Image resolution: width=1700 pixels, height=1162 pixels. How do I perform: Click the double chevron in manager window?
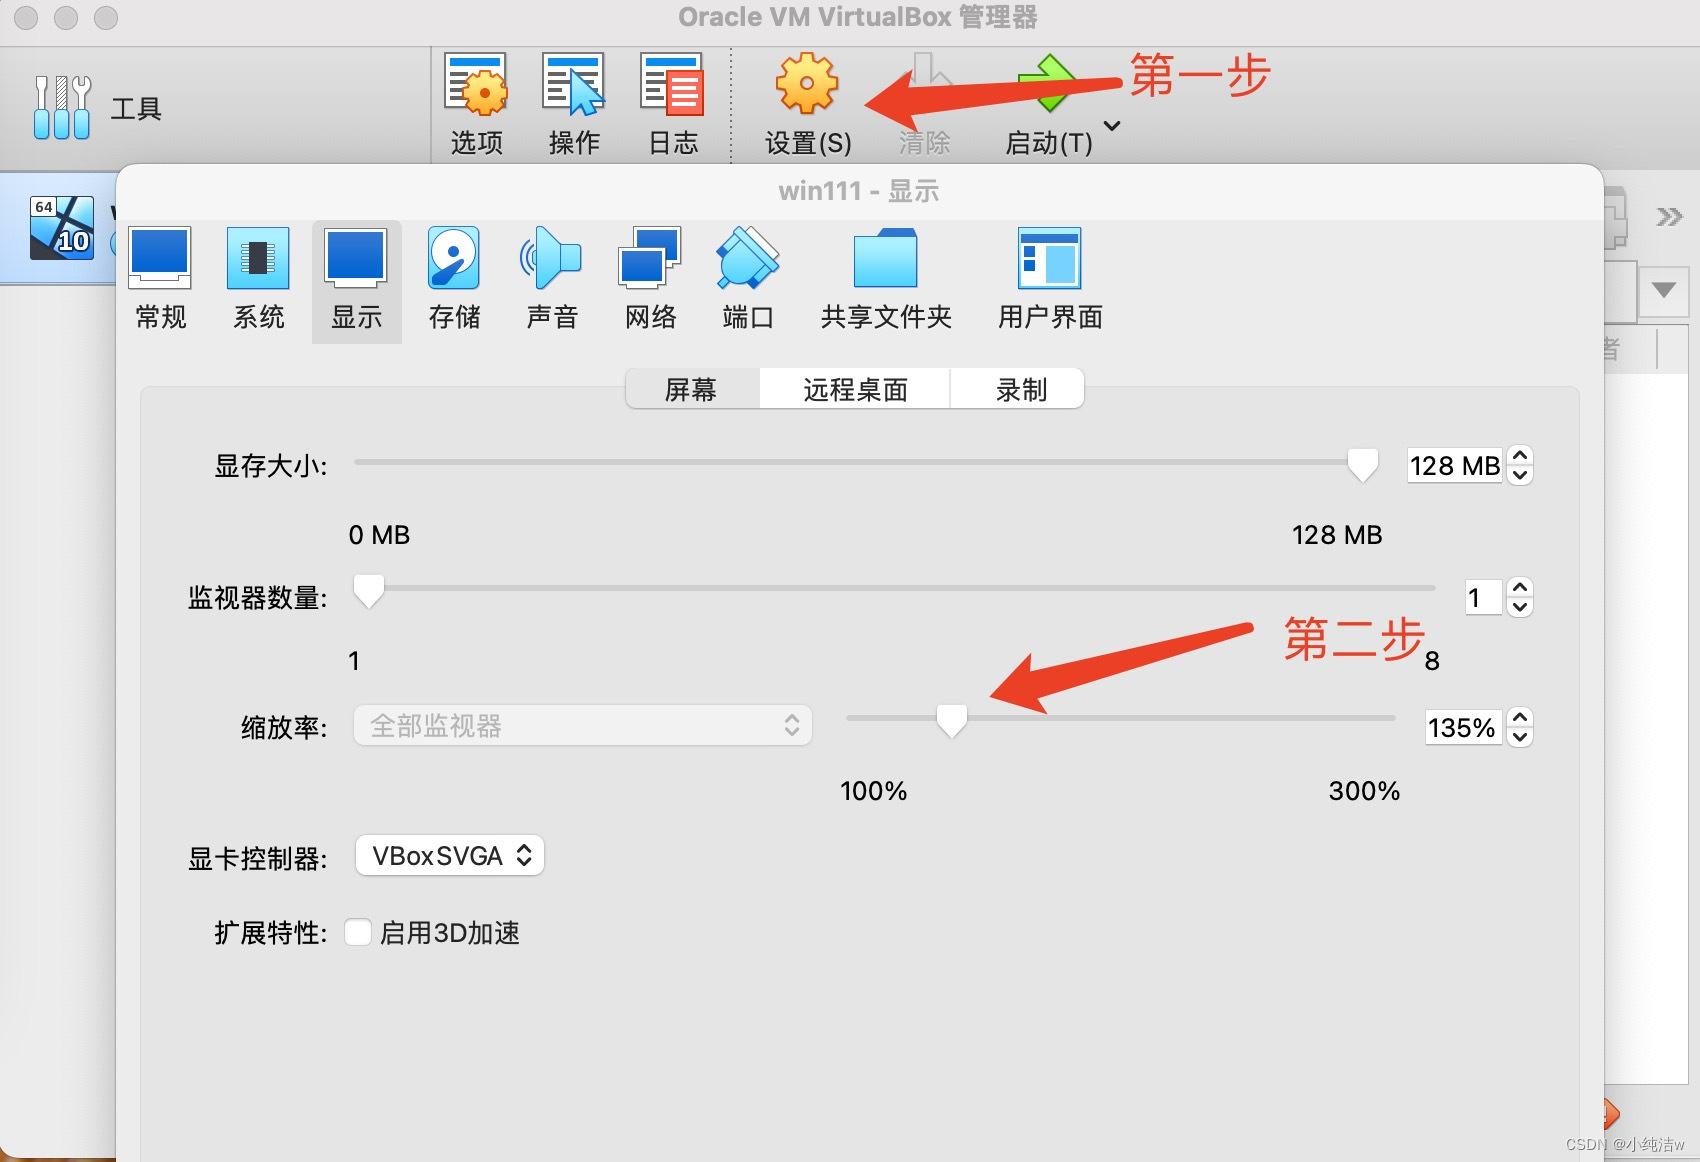pyautogui.click(x=1668, y=217)
